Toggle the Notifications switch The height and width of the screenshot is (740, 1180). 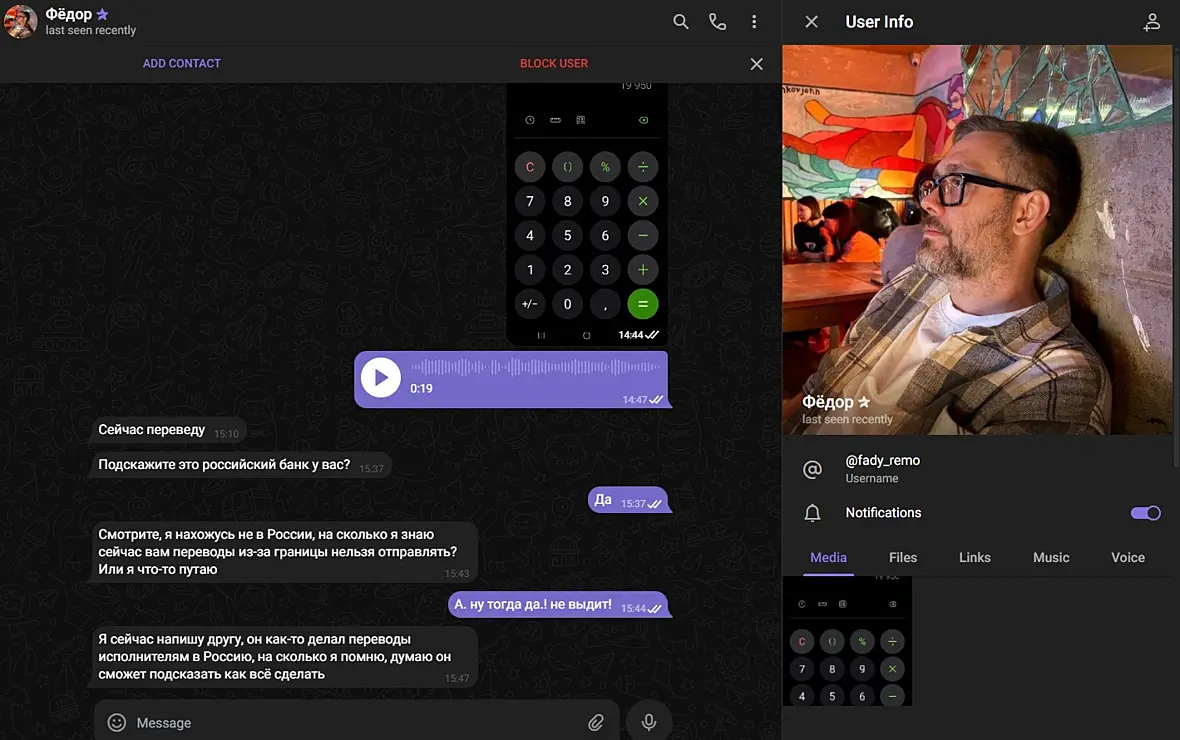pos(1145,513)
